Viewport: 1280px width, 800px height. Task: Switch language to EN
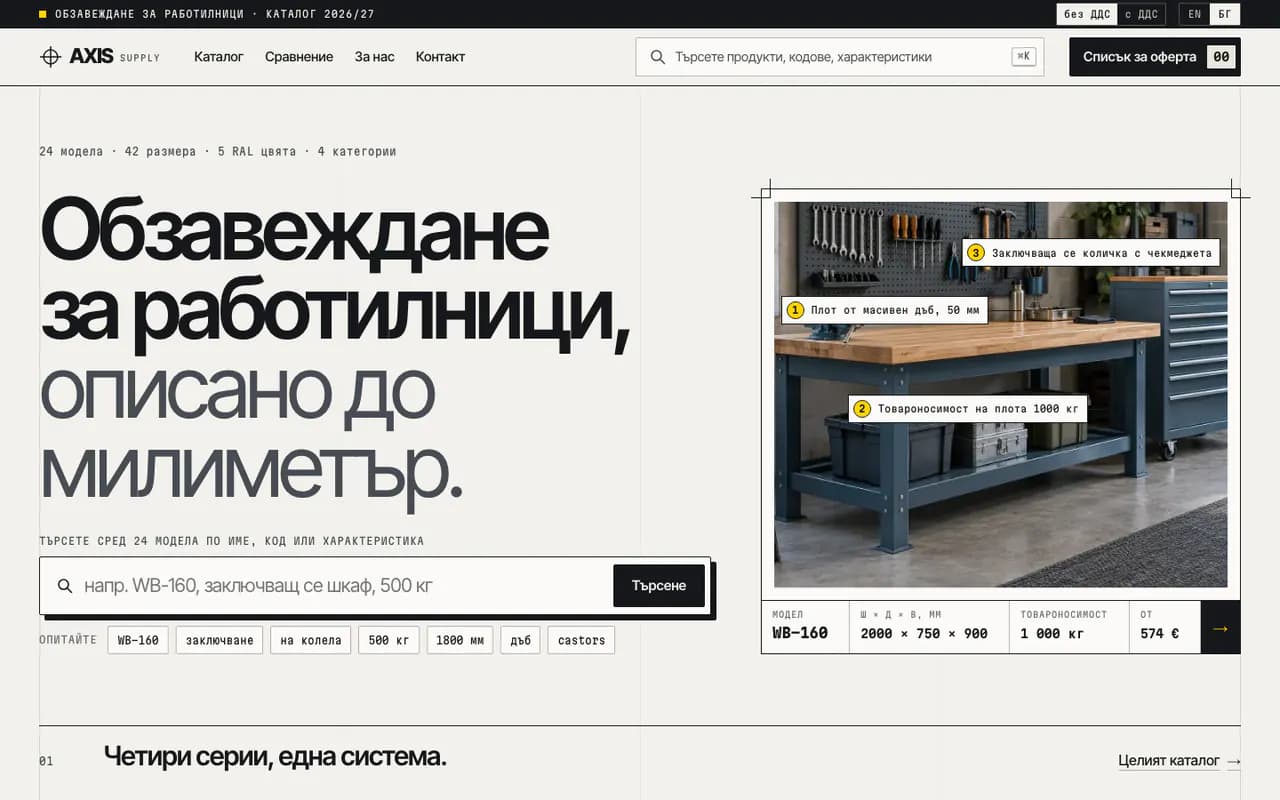pyautogui.click(x=1194, y=14)
